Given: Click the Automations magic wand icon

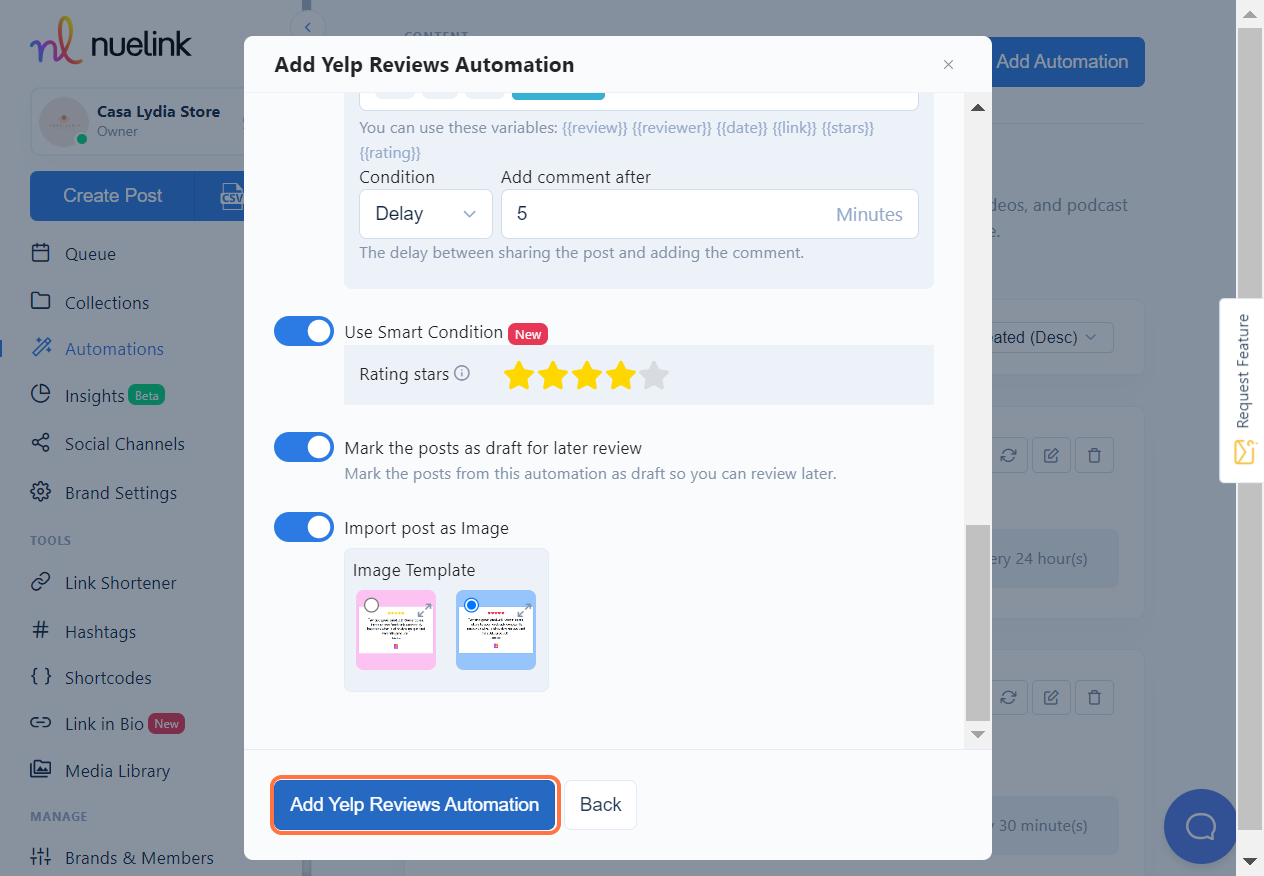Looking at the screenshot, I should click(40, 348).
